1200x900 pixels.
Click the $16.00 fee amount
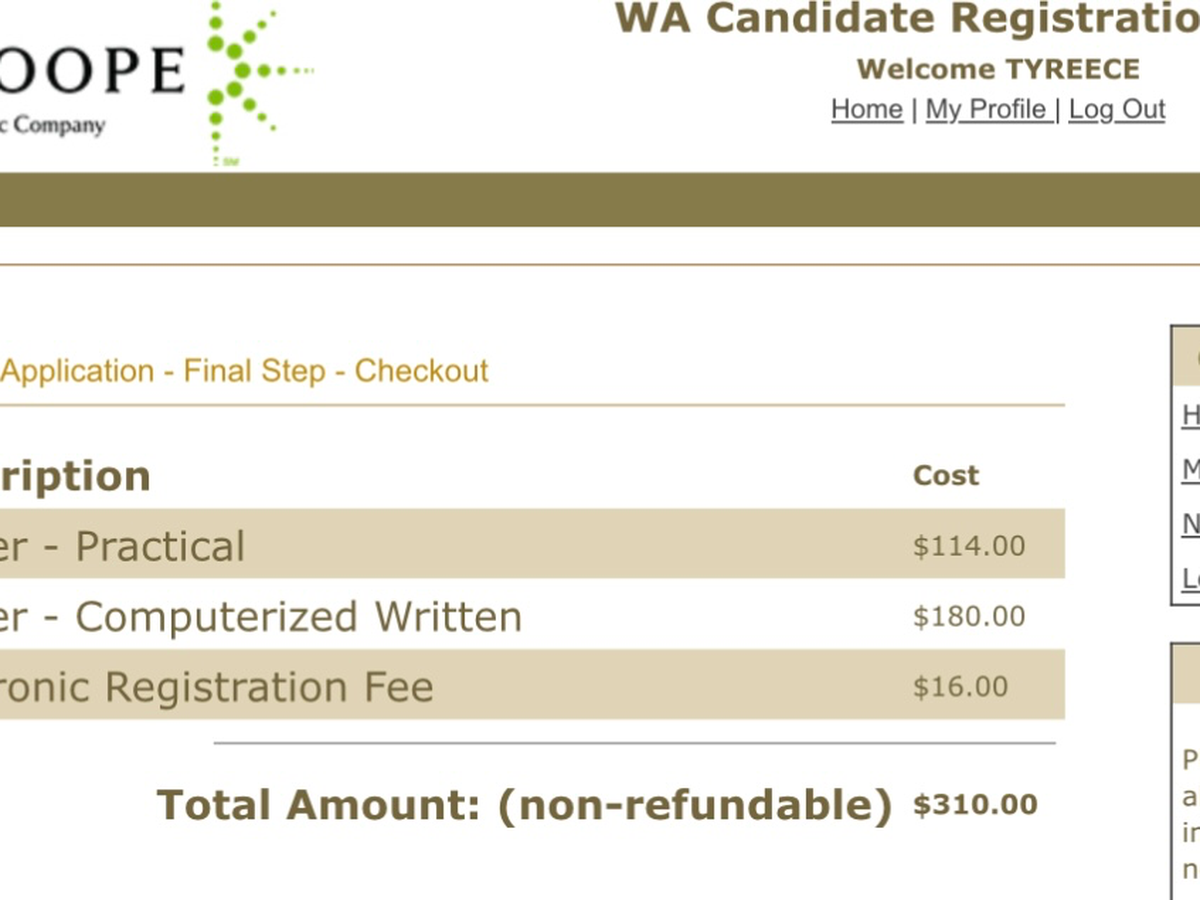pos(961,687)
